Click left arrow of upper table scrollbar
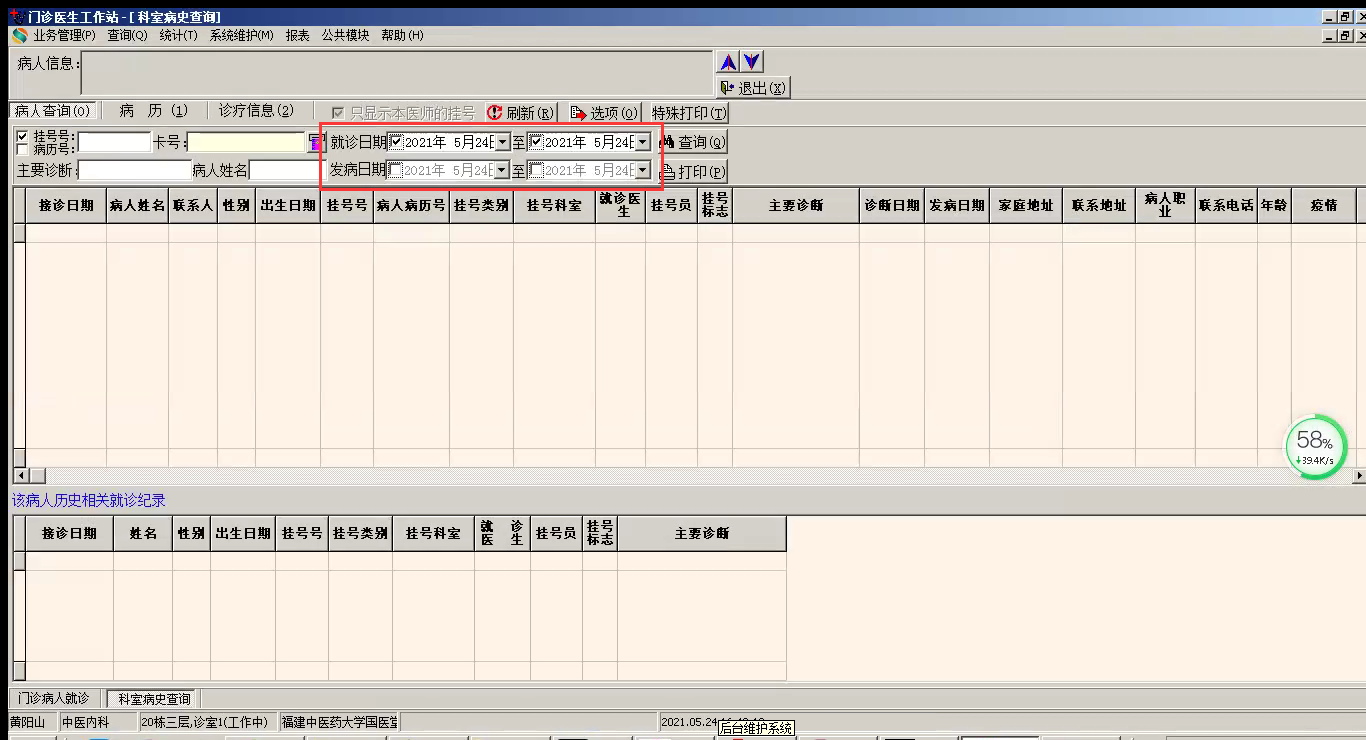 click(x=19, y=475)
